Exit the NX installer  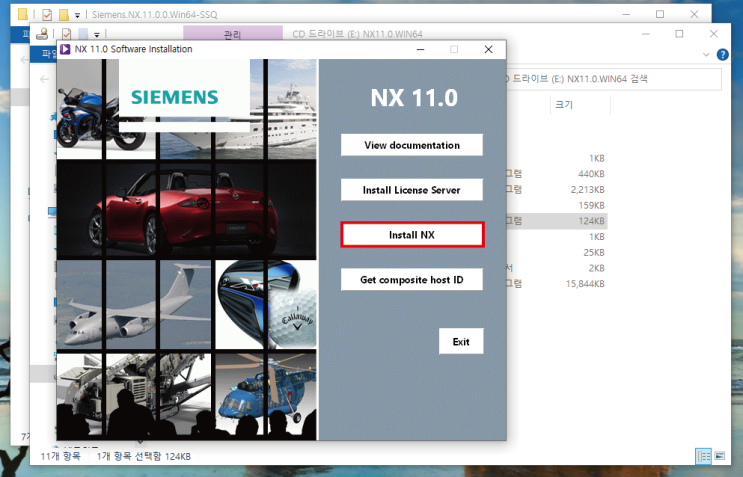(461, 341)
